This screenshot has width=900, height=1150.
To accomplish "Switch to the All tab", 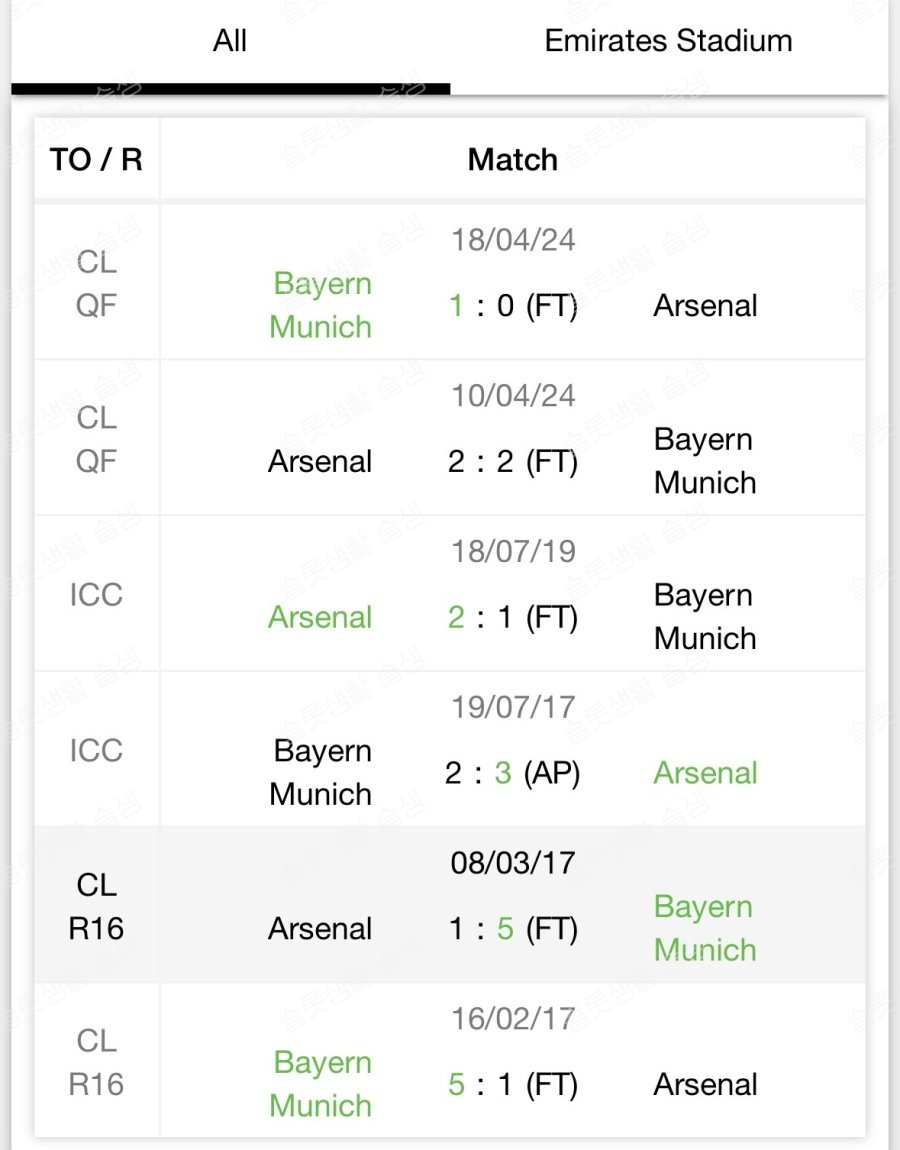I will 230,41.
